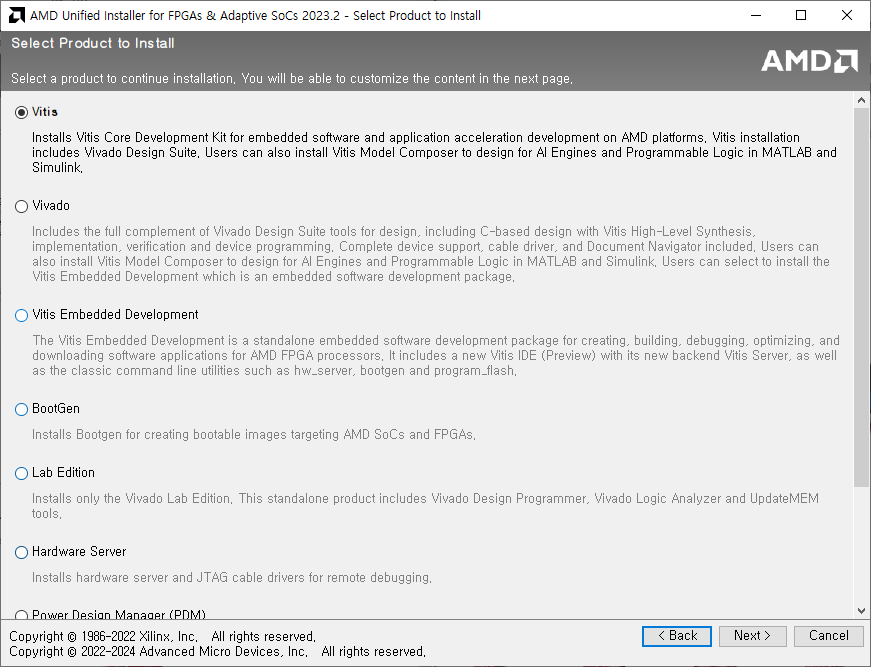Viewport: 871px width, 667px height.
Task: Click the Xilinx 1986-2022 copyright line
Action: (x=162, y=636)
